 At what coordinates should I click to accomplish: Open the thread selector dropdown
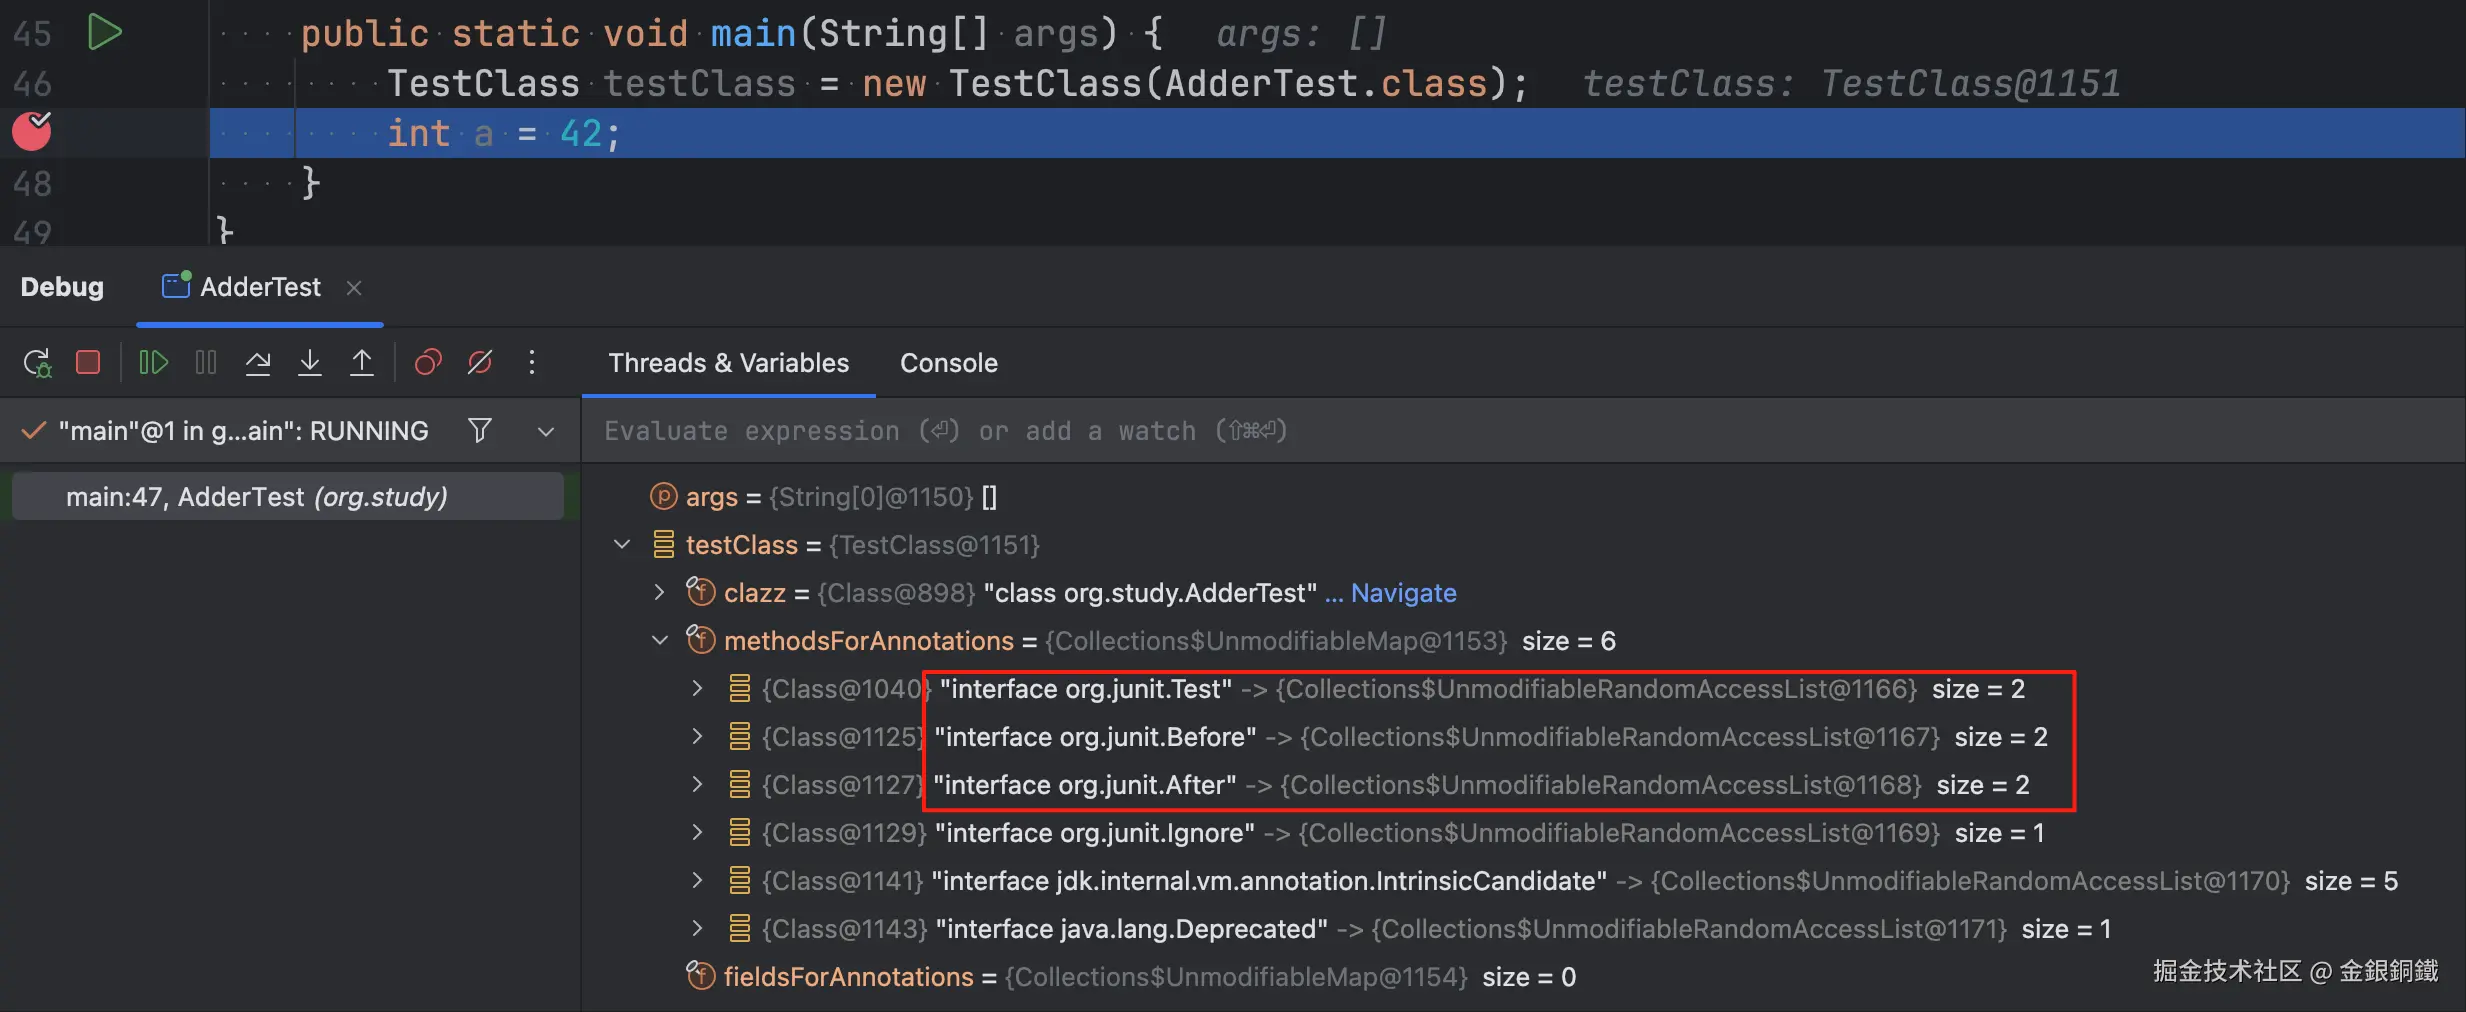point(546,431)
